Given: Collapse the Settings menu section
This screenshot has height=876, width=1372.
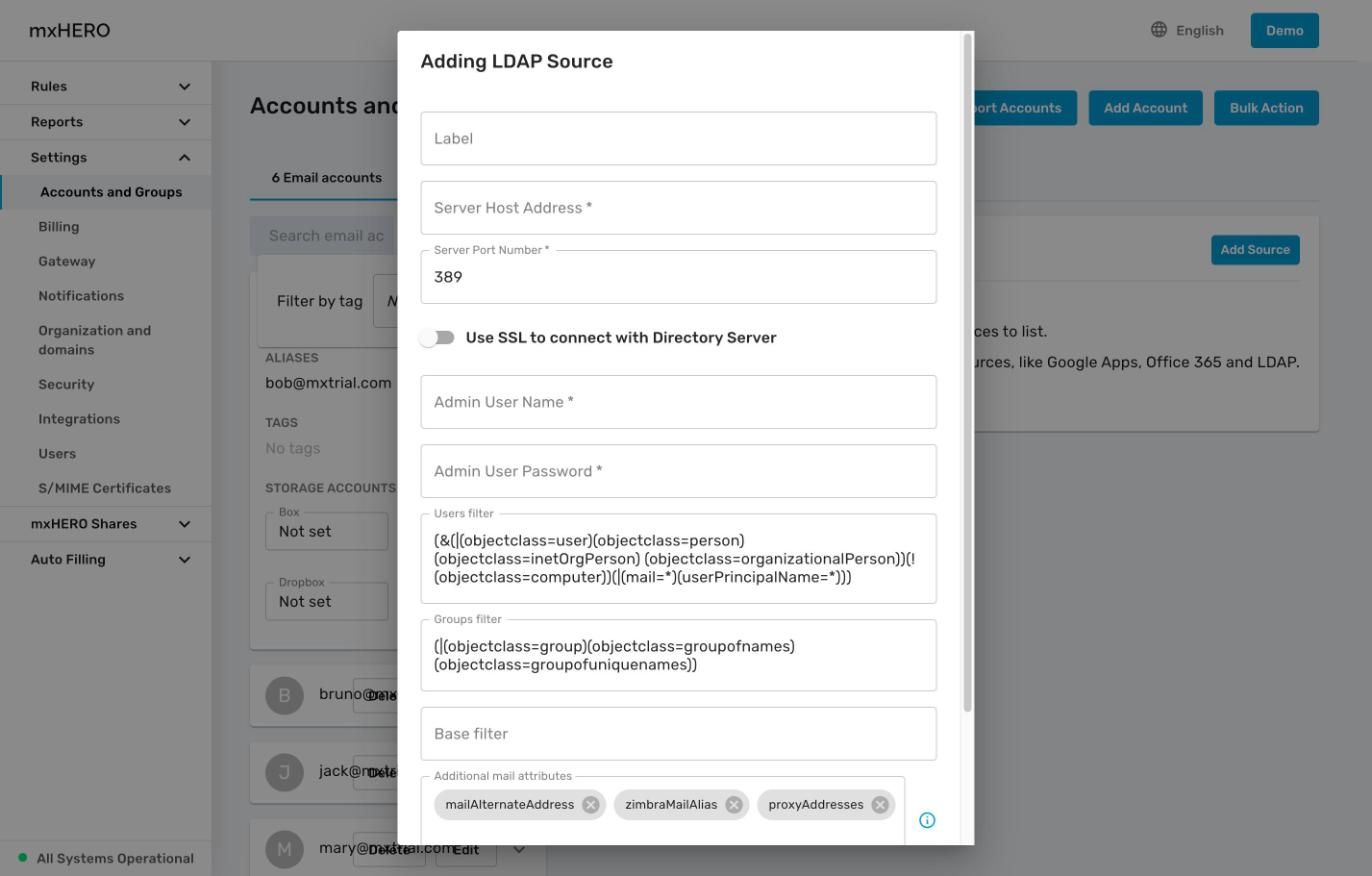Looking at the screenshot, I should click(105, 158).
